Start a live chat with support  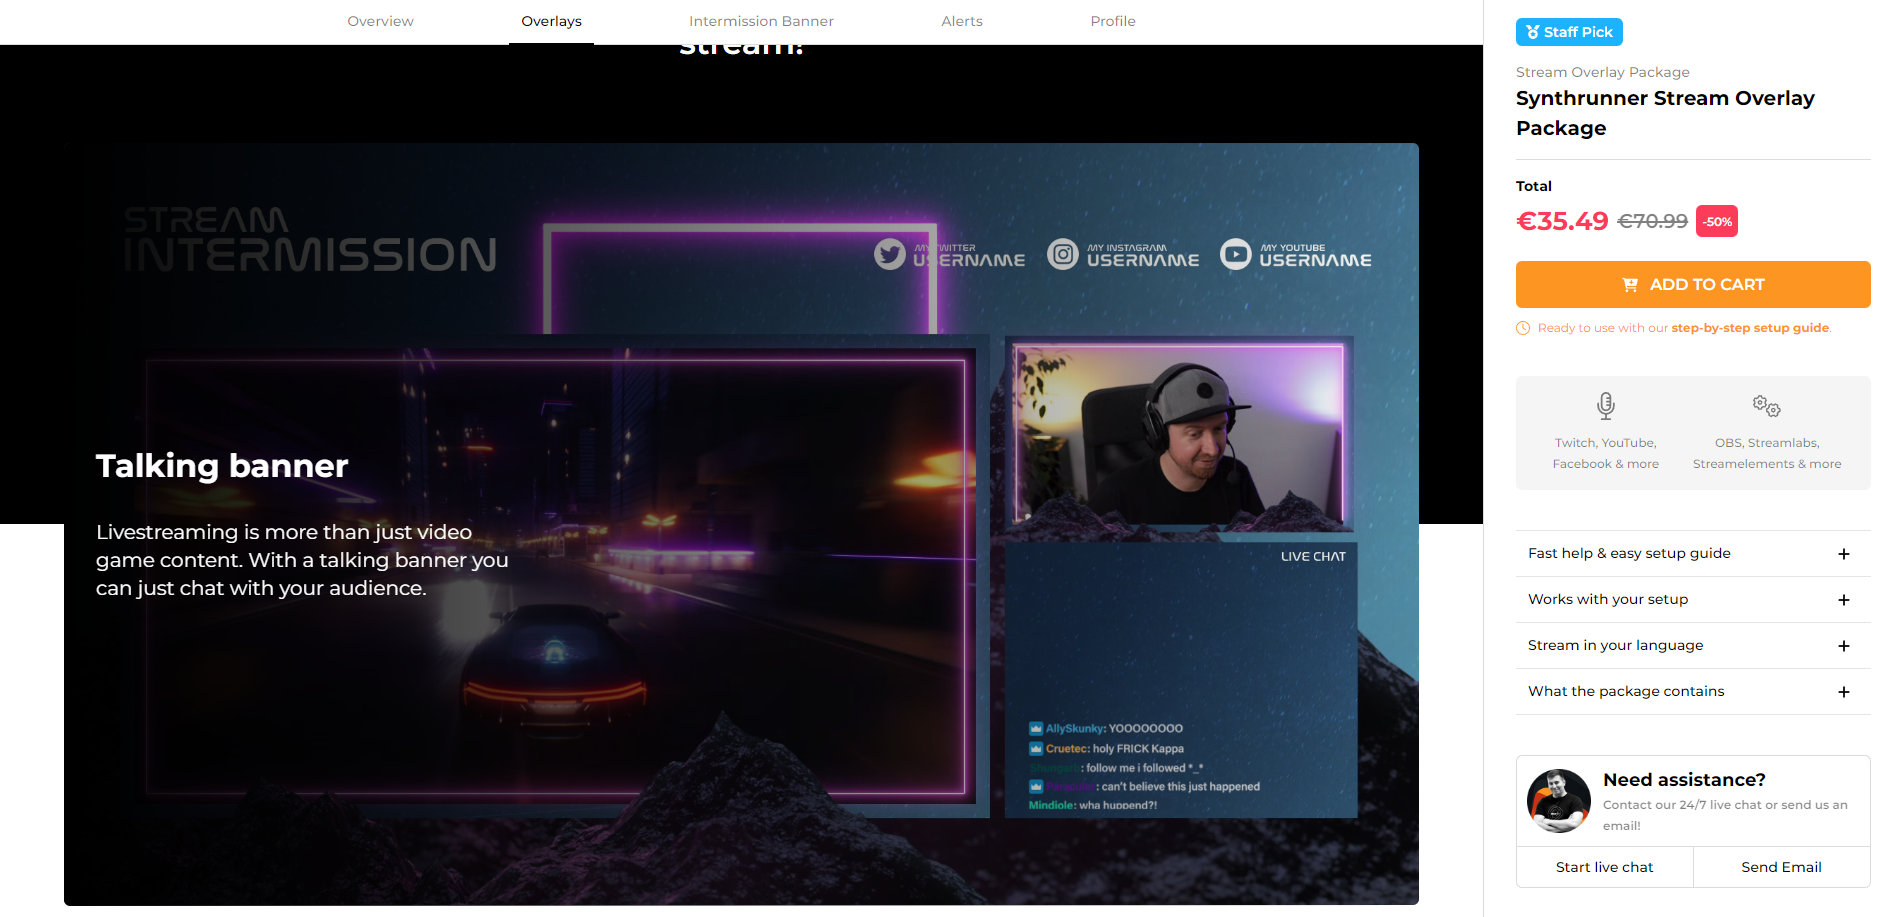1604,867
